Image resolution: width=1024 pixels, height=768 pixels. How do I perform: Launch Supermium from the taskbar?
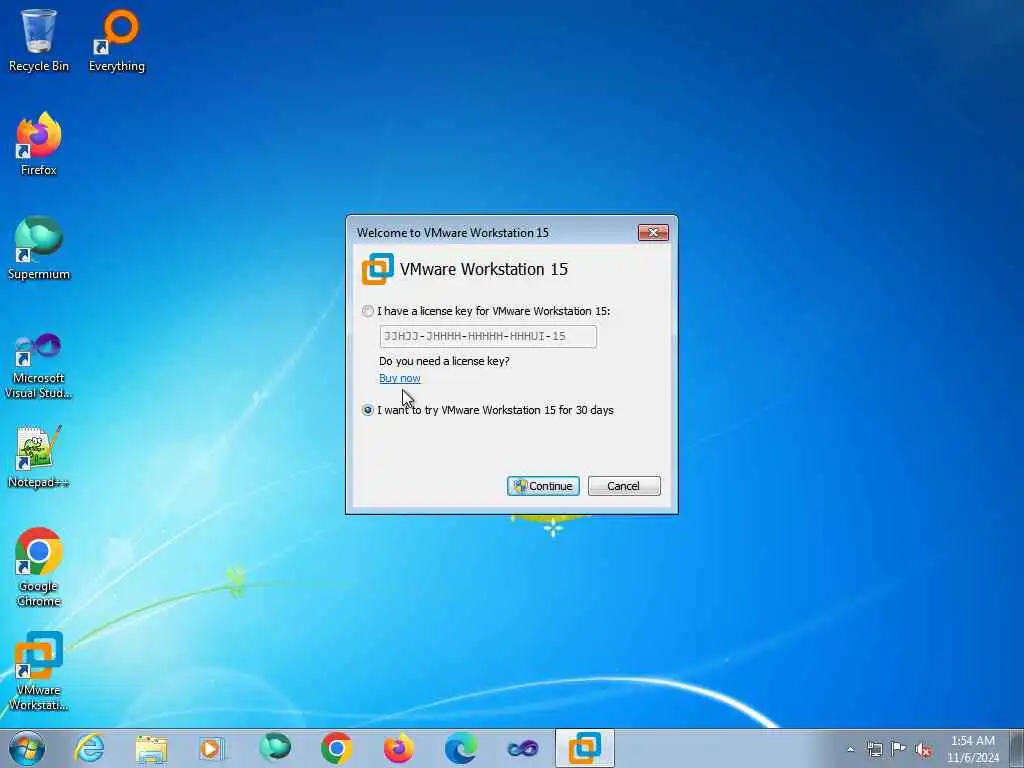[x=275, y=748]
